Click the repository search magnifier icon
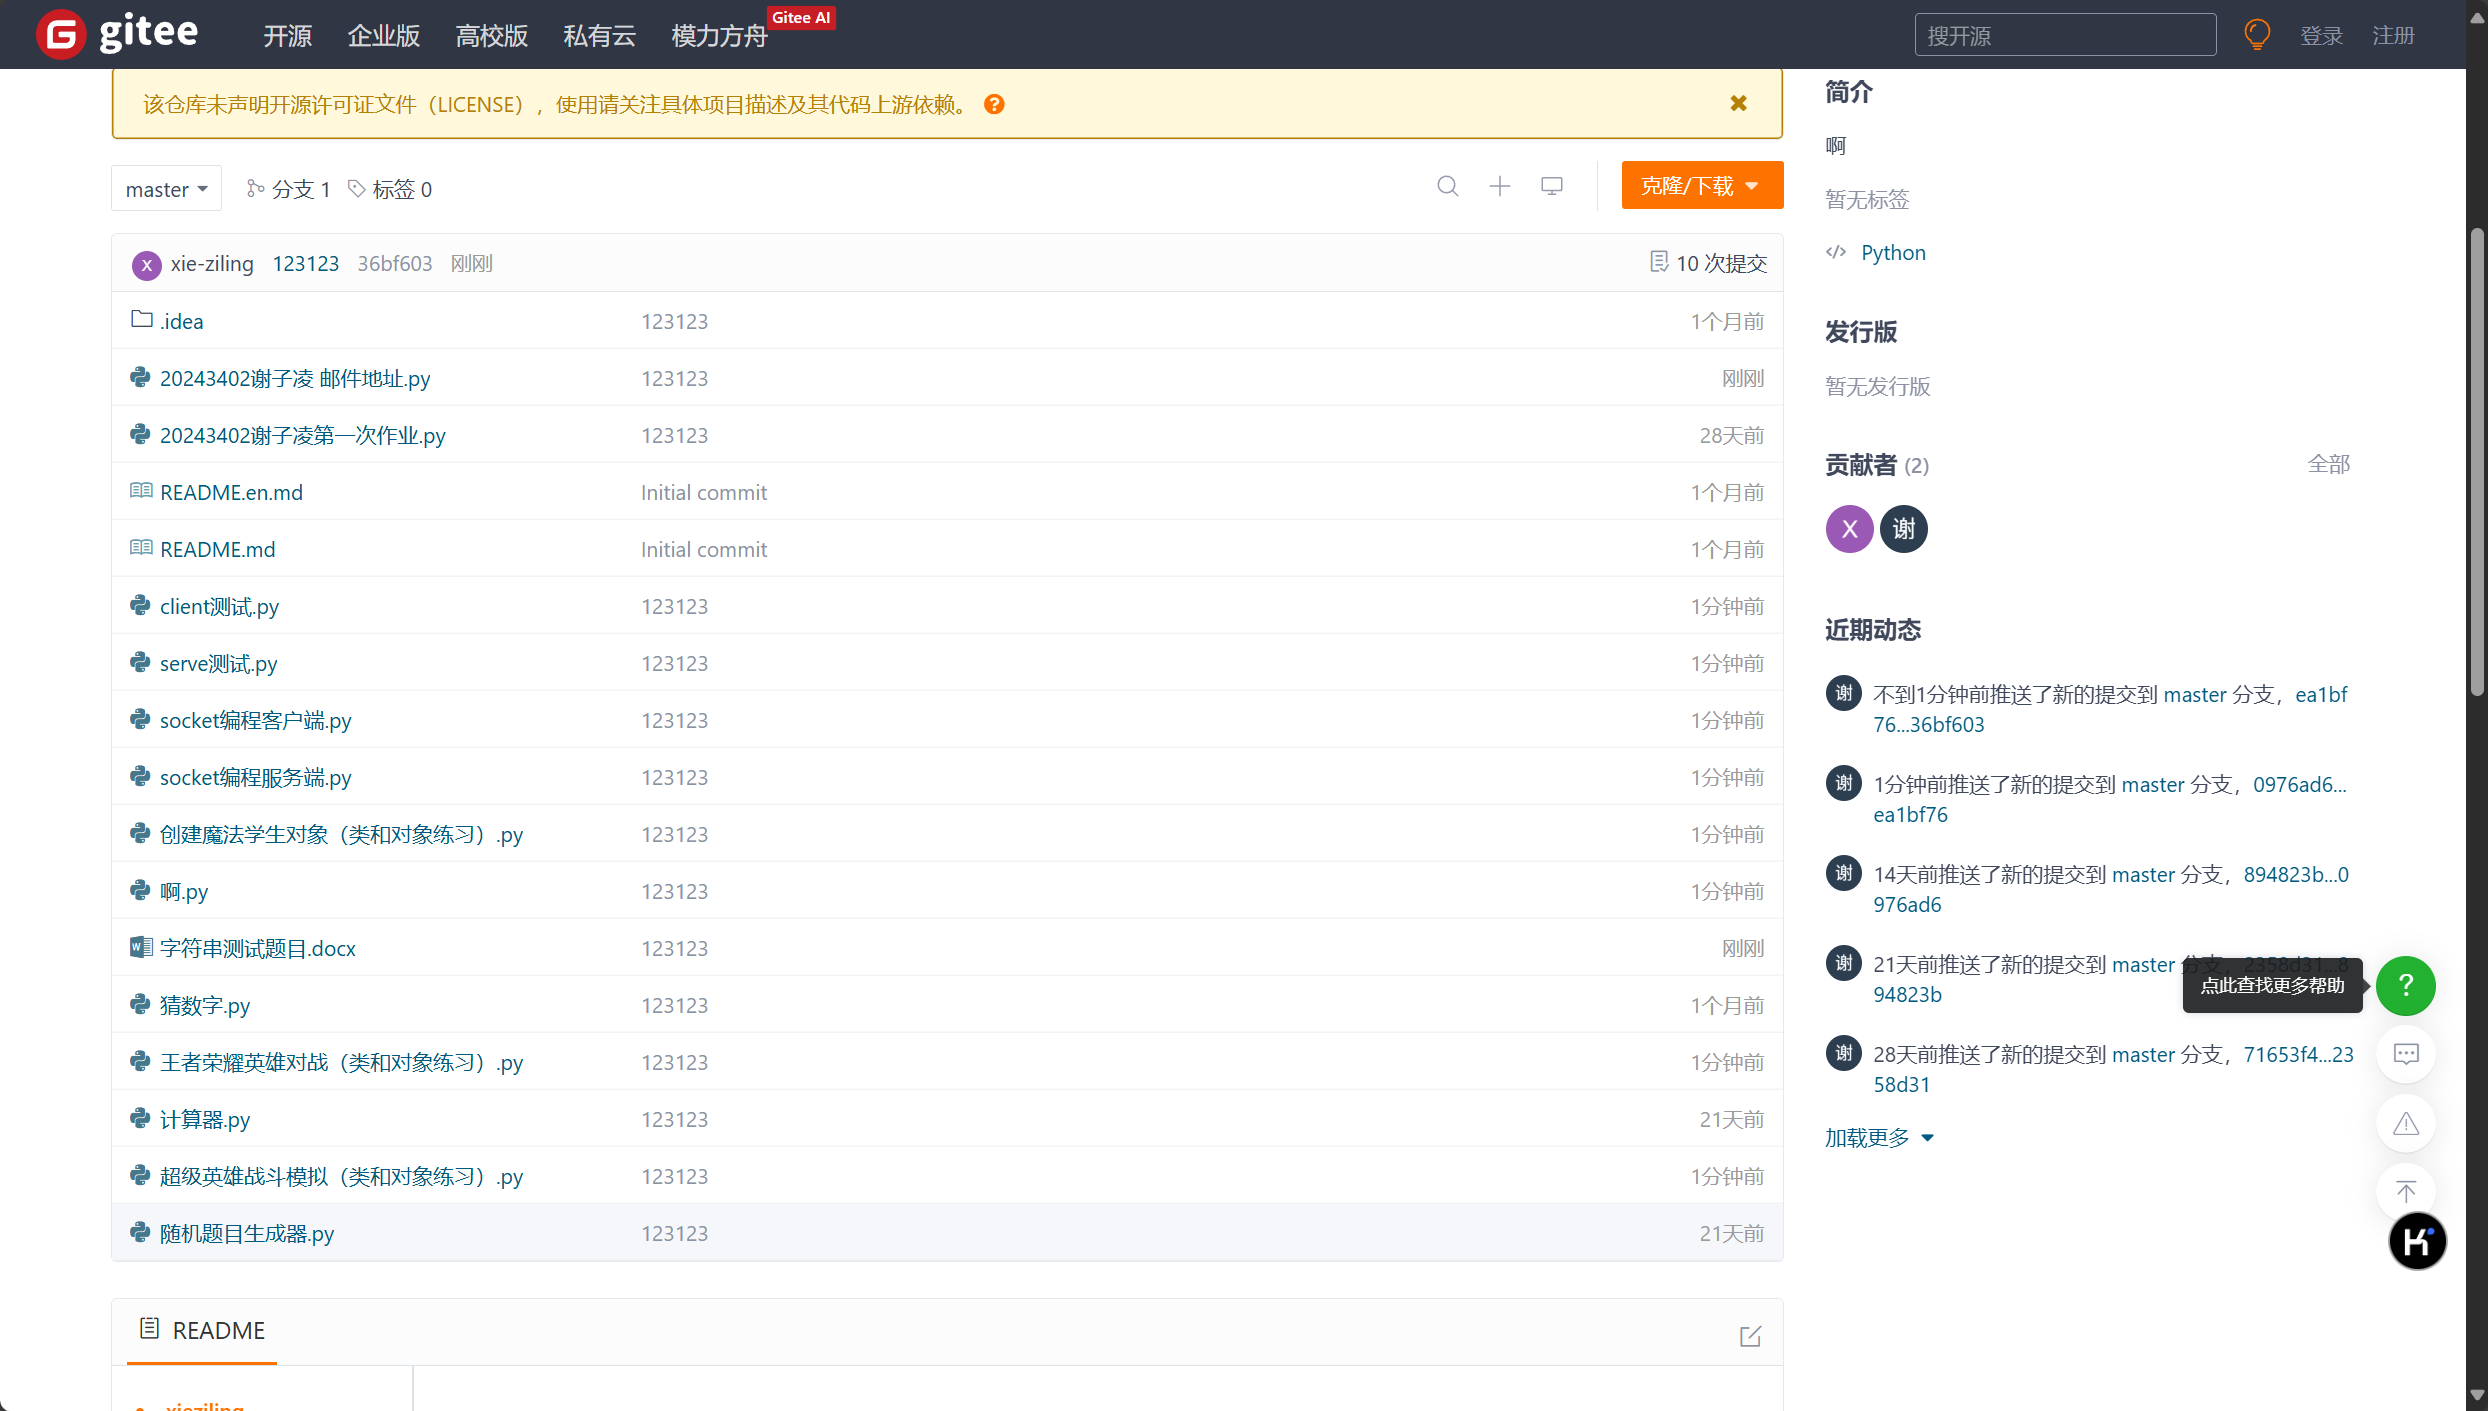Viewport: 2488px width, 1411px height. tap(1447, 186)
